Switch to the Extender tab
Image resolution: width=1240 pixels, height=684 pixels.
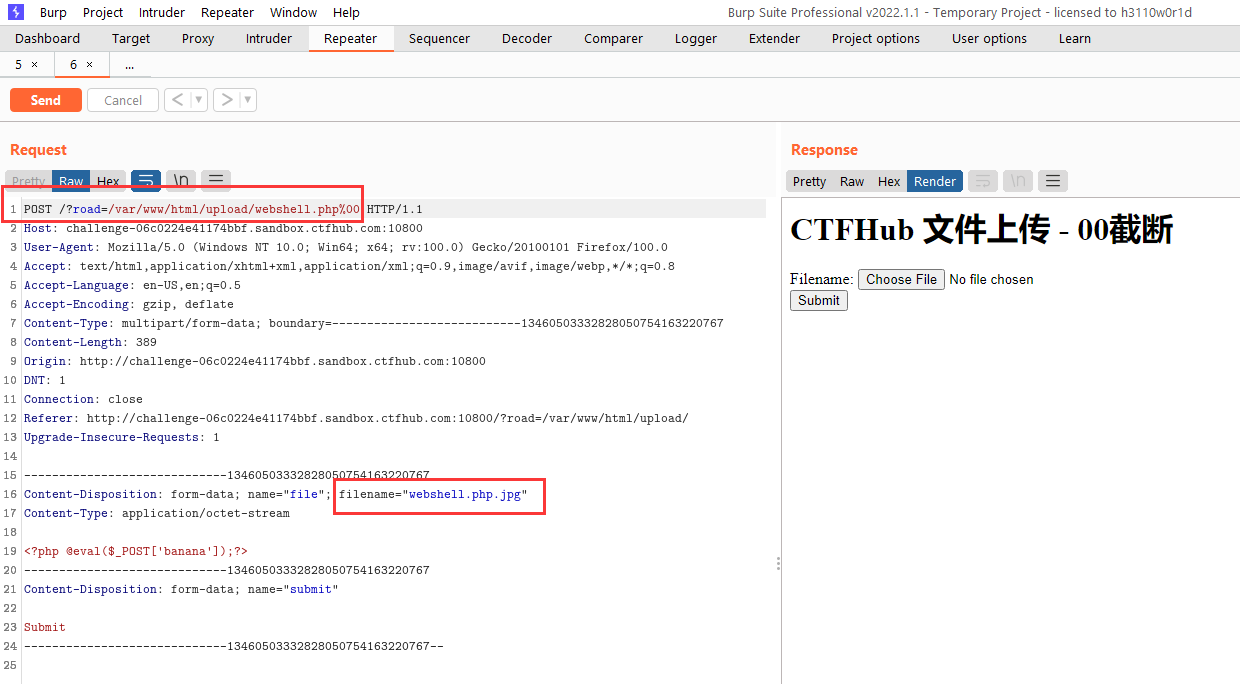click(774, 38)
